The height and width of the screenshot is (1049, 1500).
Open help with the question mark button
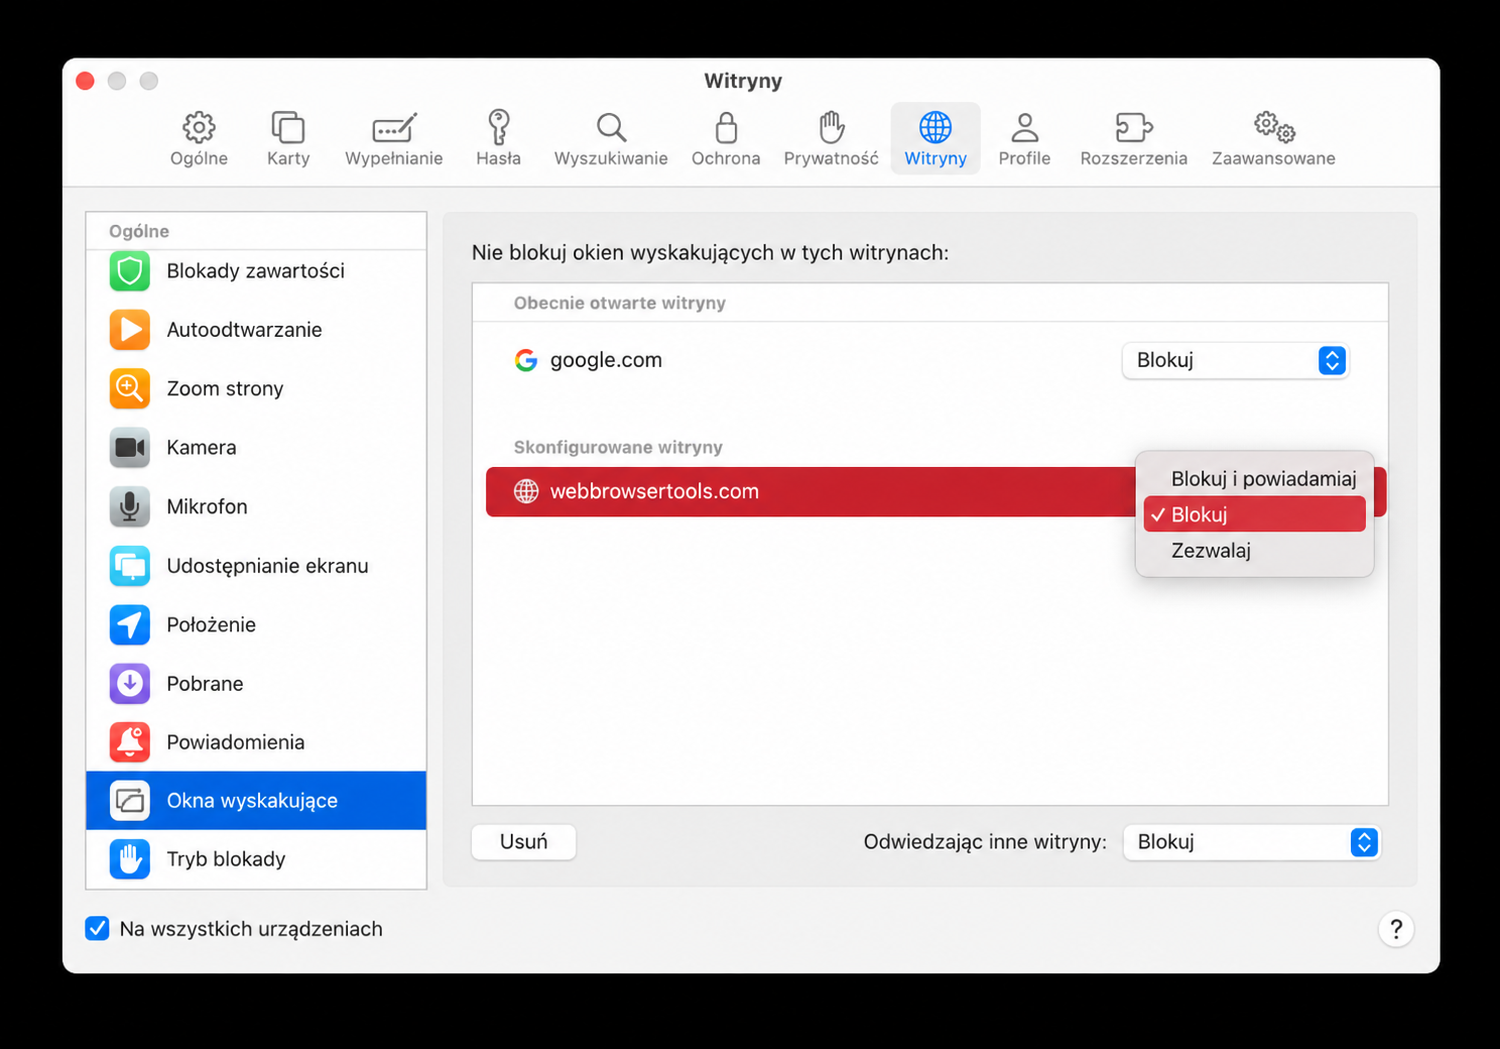point(1396,929)
